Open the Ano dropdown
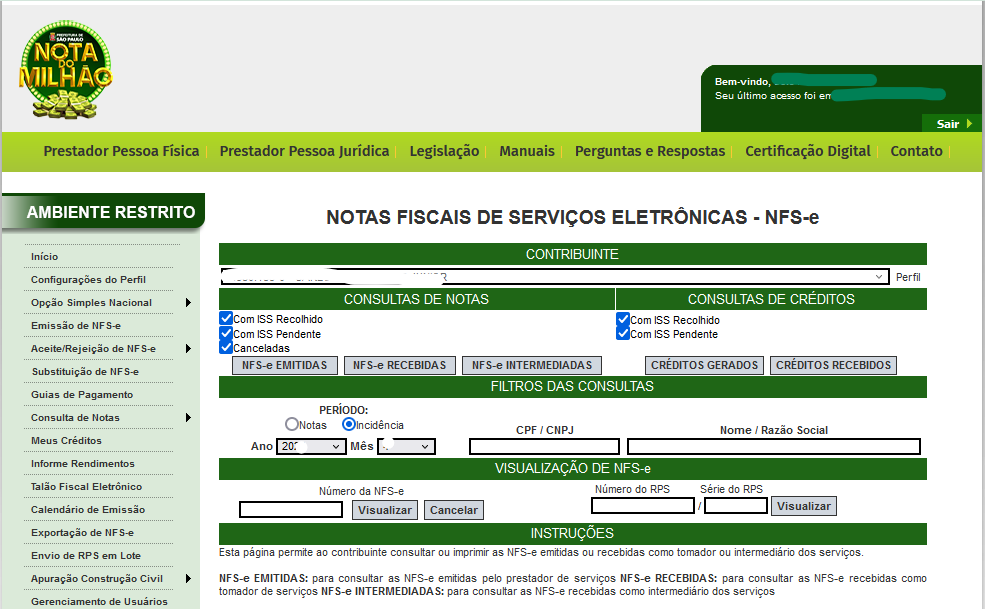The height and width of the screenshot is (609, 985). point(311,446)
